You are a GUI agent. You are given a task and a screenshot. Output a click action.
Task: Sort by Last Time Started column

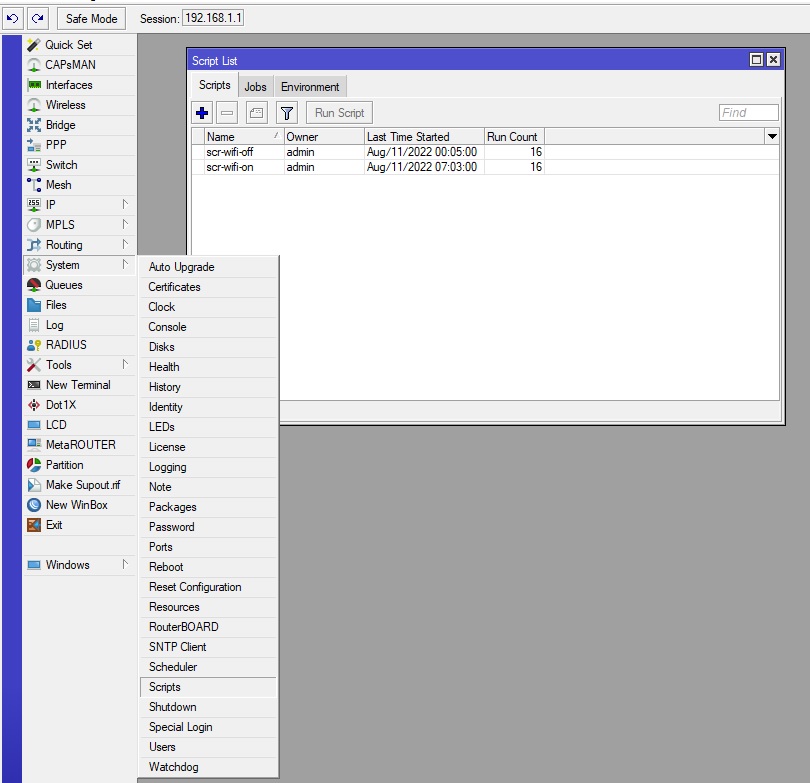[424, 137]
